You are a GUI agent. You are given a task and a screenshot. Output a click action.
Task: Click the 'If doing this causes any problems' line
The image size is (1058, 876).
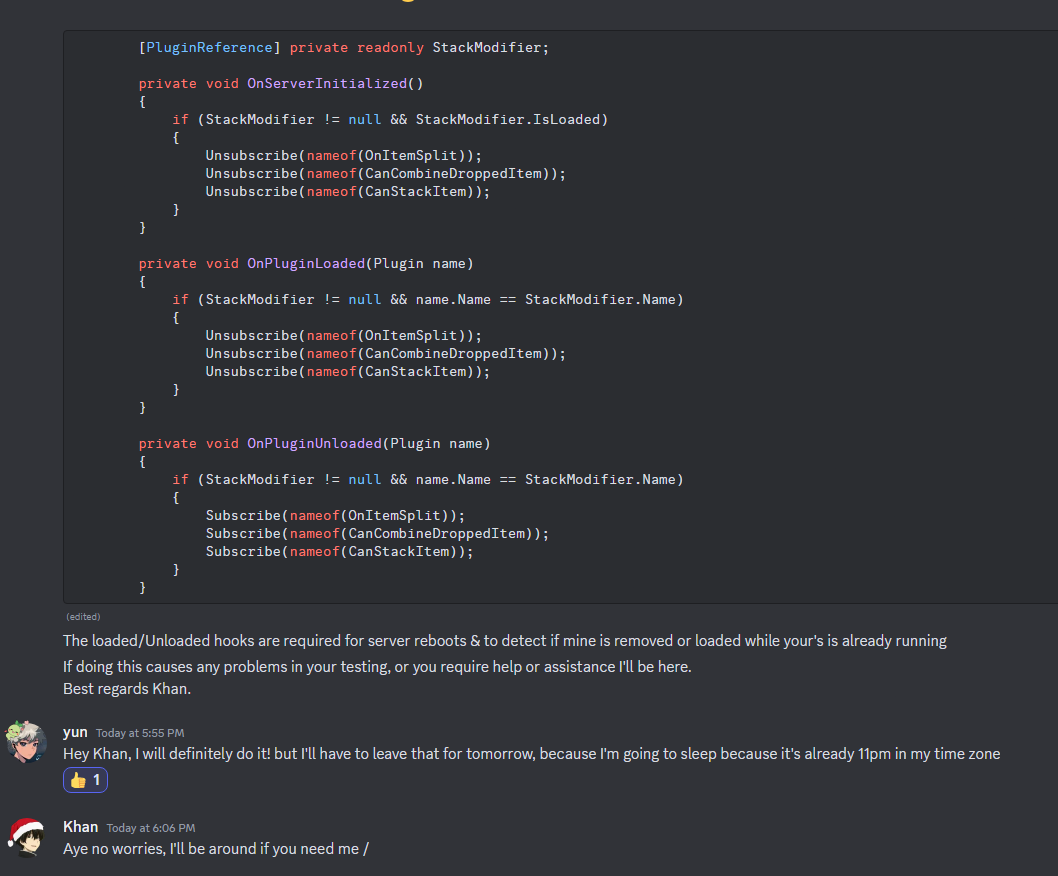click(377, 666)
